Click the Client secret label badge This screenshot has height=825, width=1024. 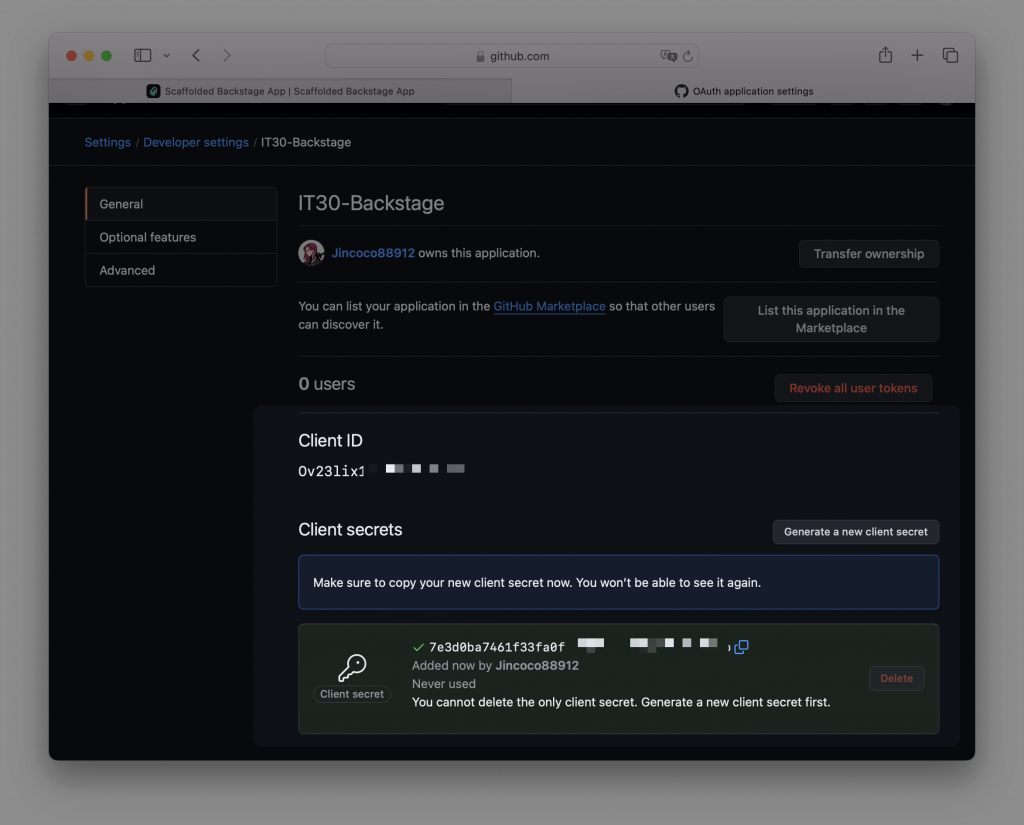click(352, 694)
